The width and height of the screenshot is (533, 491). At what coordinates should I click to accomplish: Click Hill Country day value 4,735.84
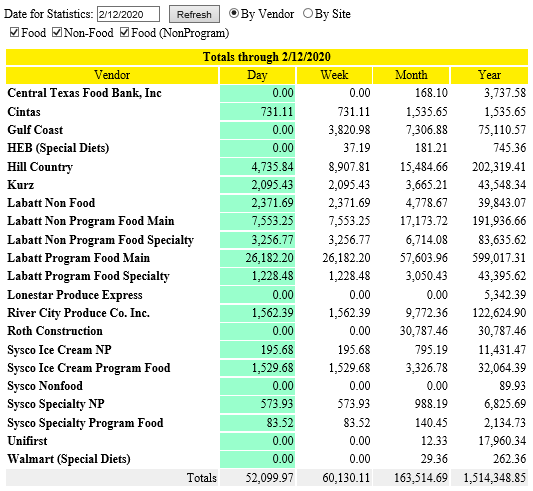pyautogui.click(x=272, y=167)
